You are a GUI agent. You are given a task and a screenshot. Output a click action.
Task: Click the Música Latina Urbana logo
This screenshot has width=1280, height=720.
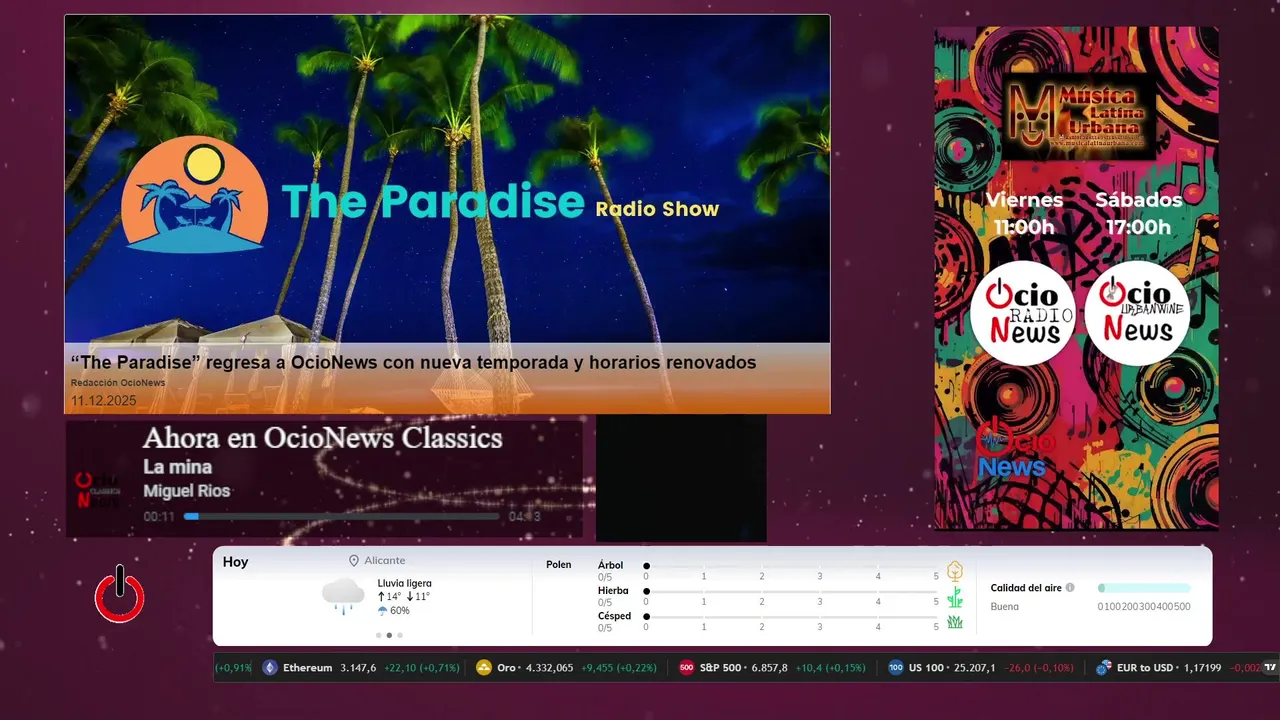[1077, 115]
